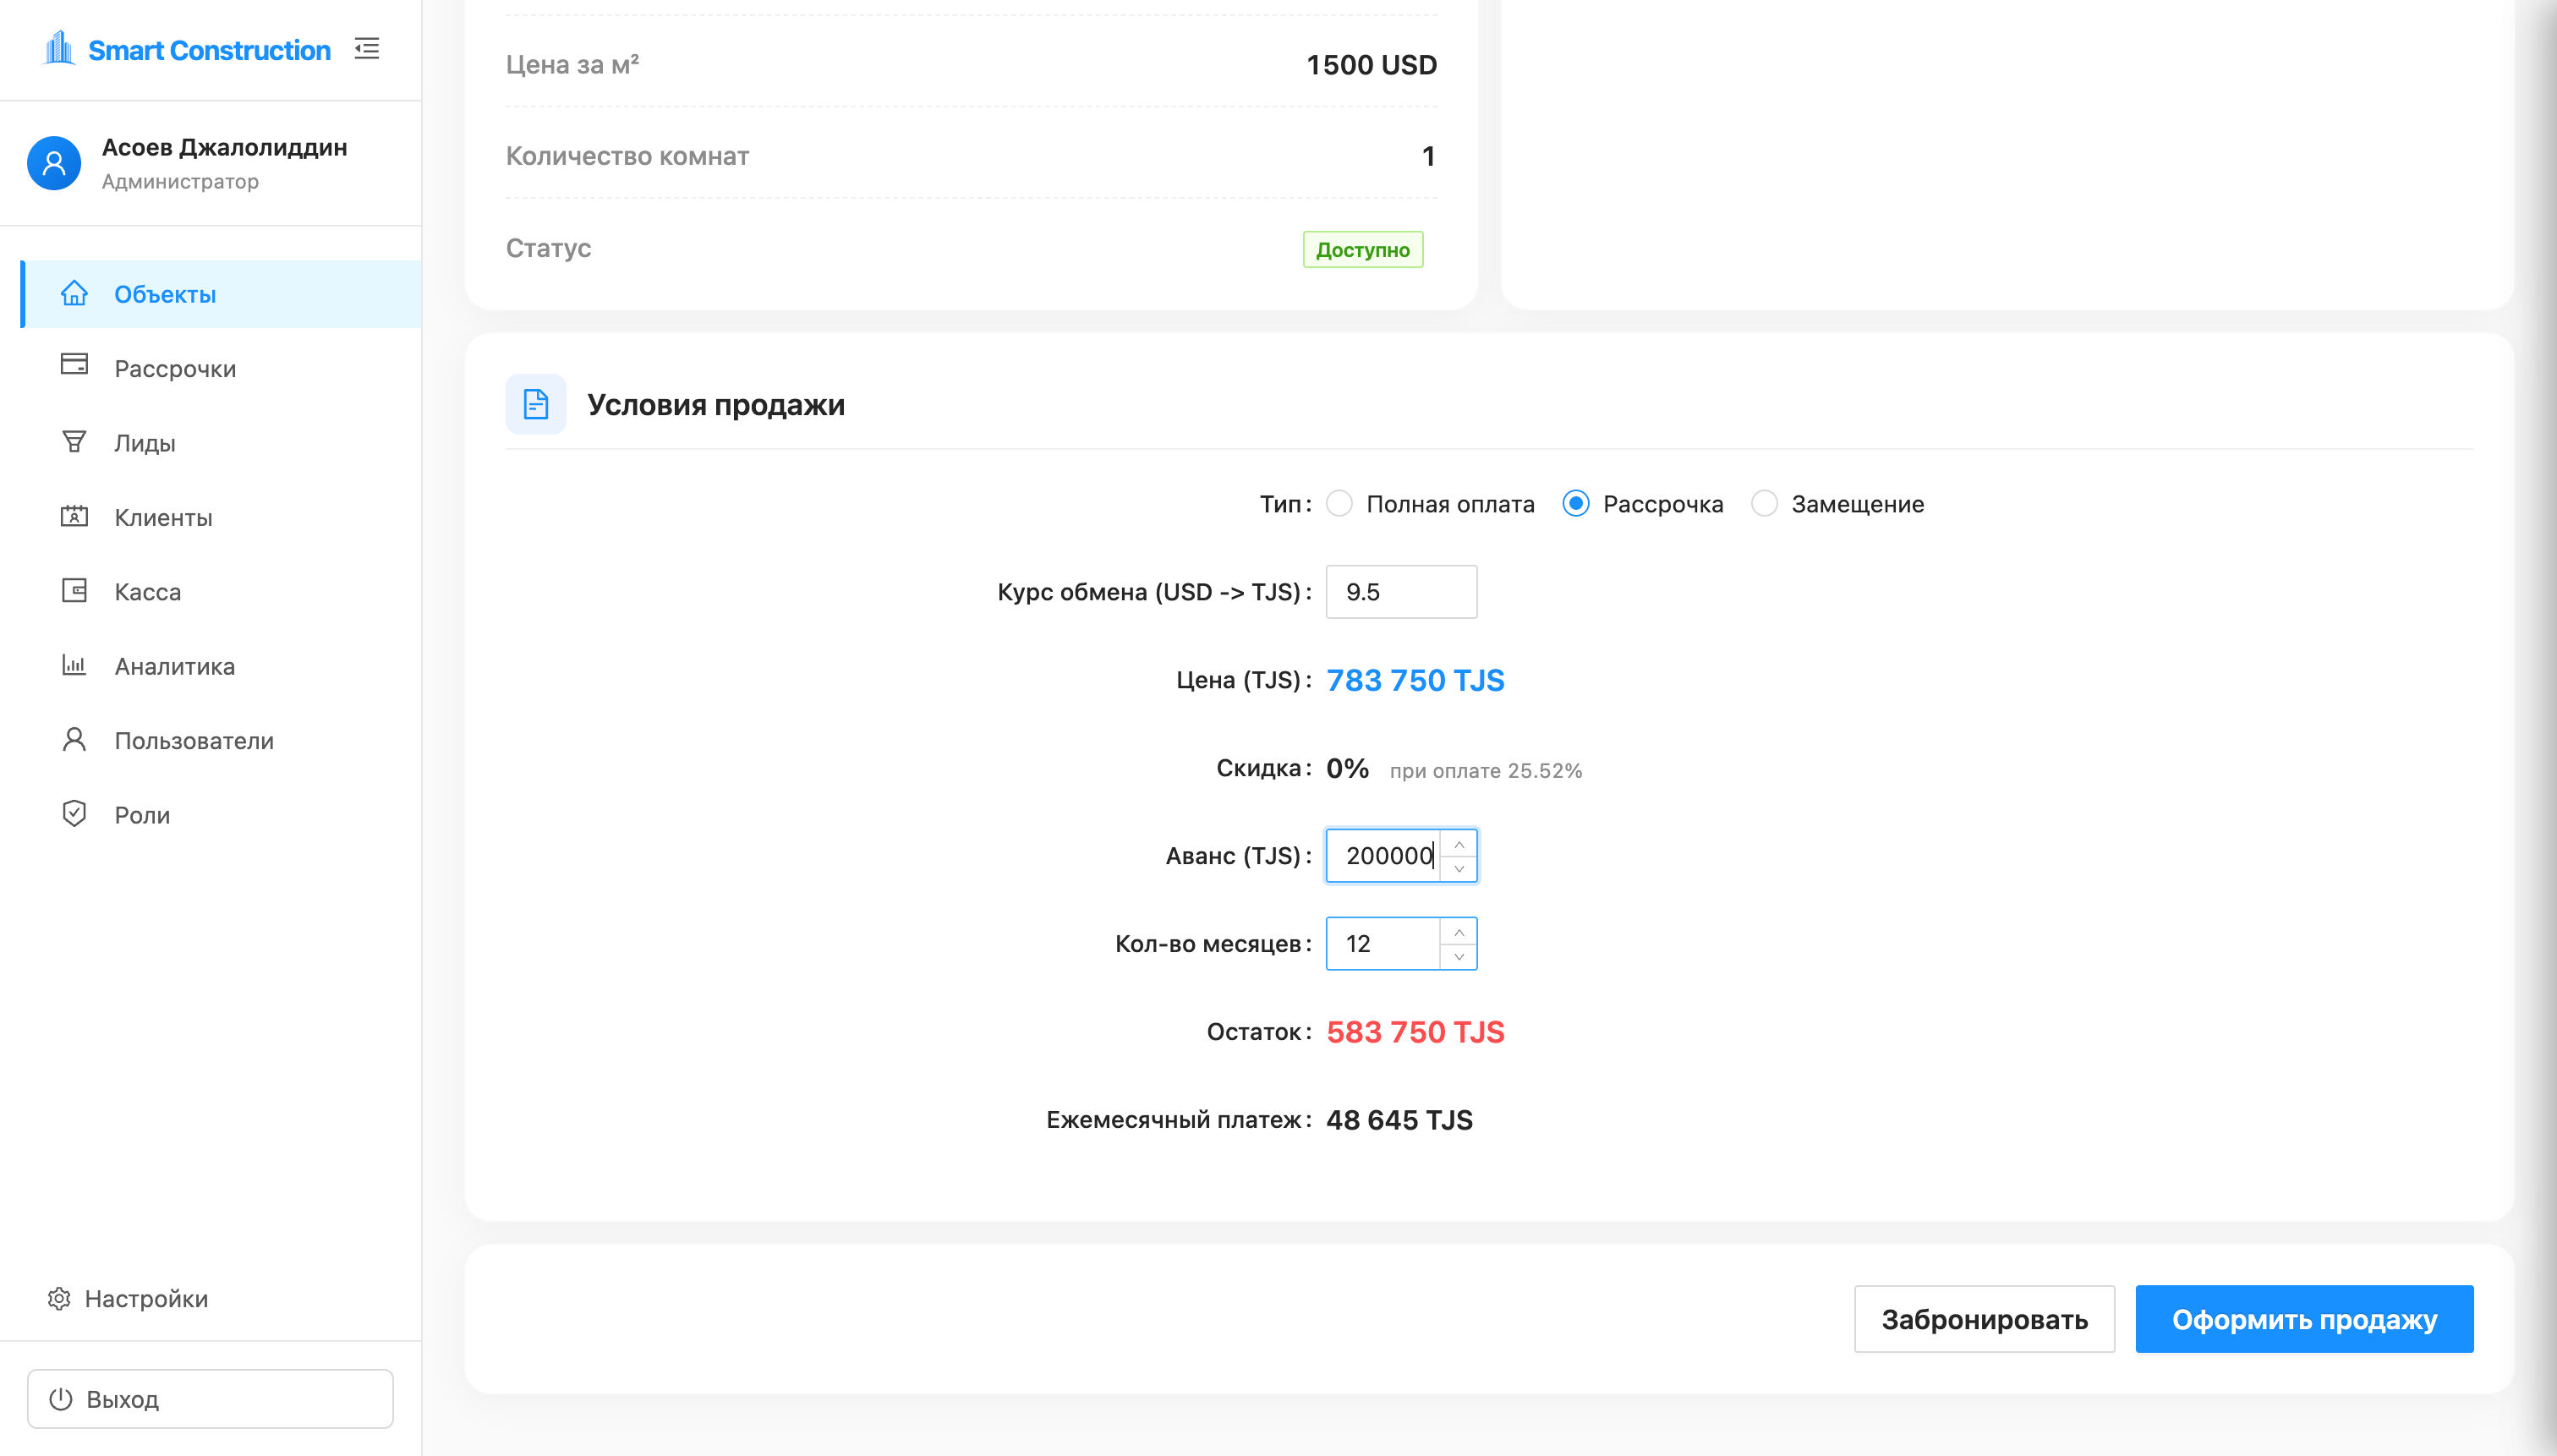Screen dimensions: 2557x1456
Task: Click the Оформить продажу button
Action: click(x=2304, y=1319)
